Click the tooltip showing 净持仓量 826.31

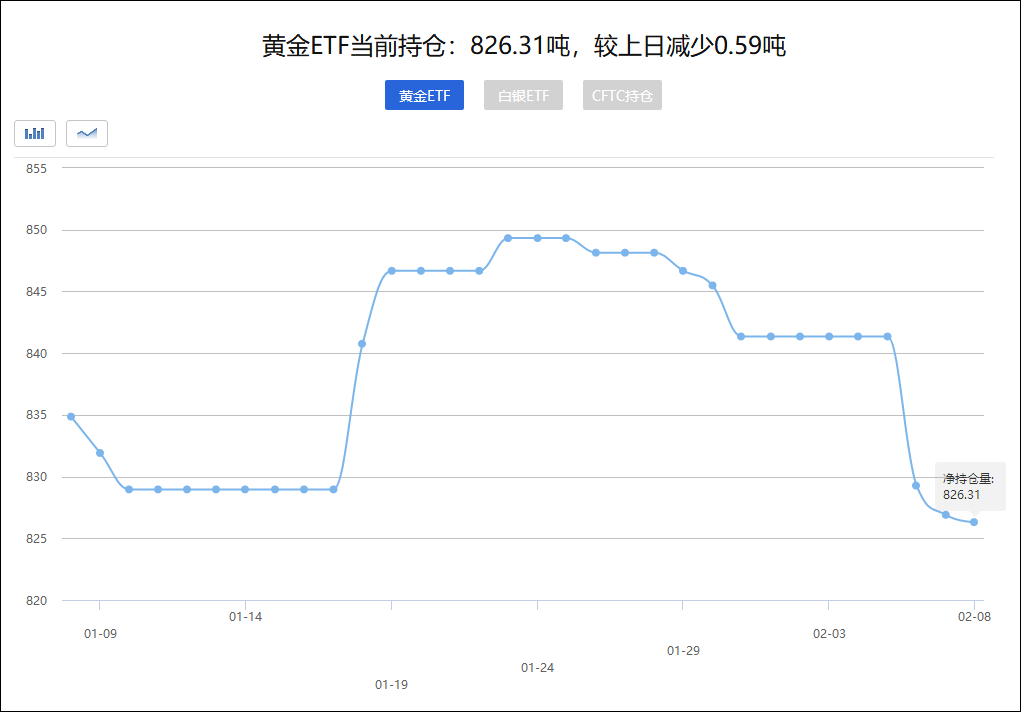tap(968, 485)
